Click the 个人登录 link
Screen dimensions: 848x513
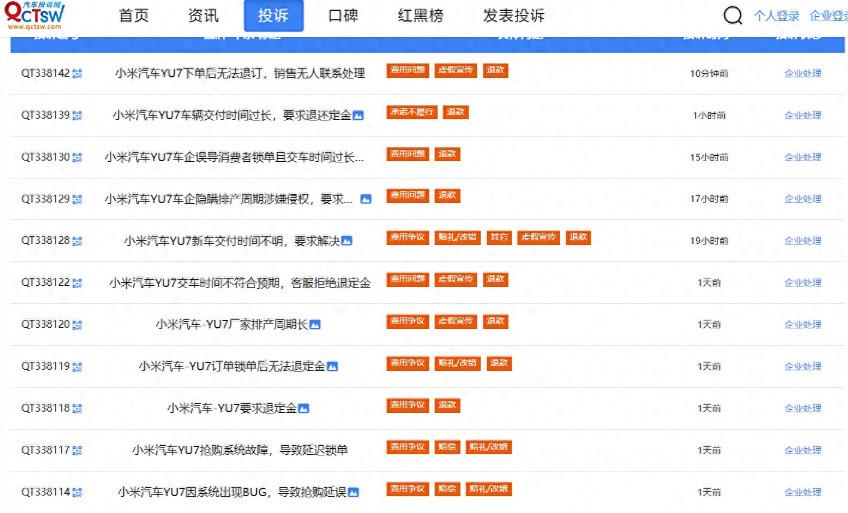click(777, 16)
